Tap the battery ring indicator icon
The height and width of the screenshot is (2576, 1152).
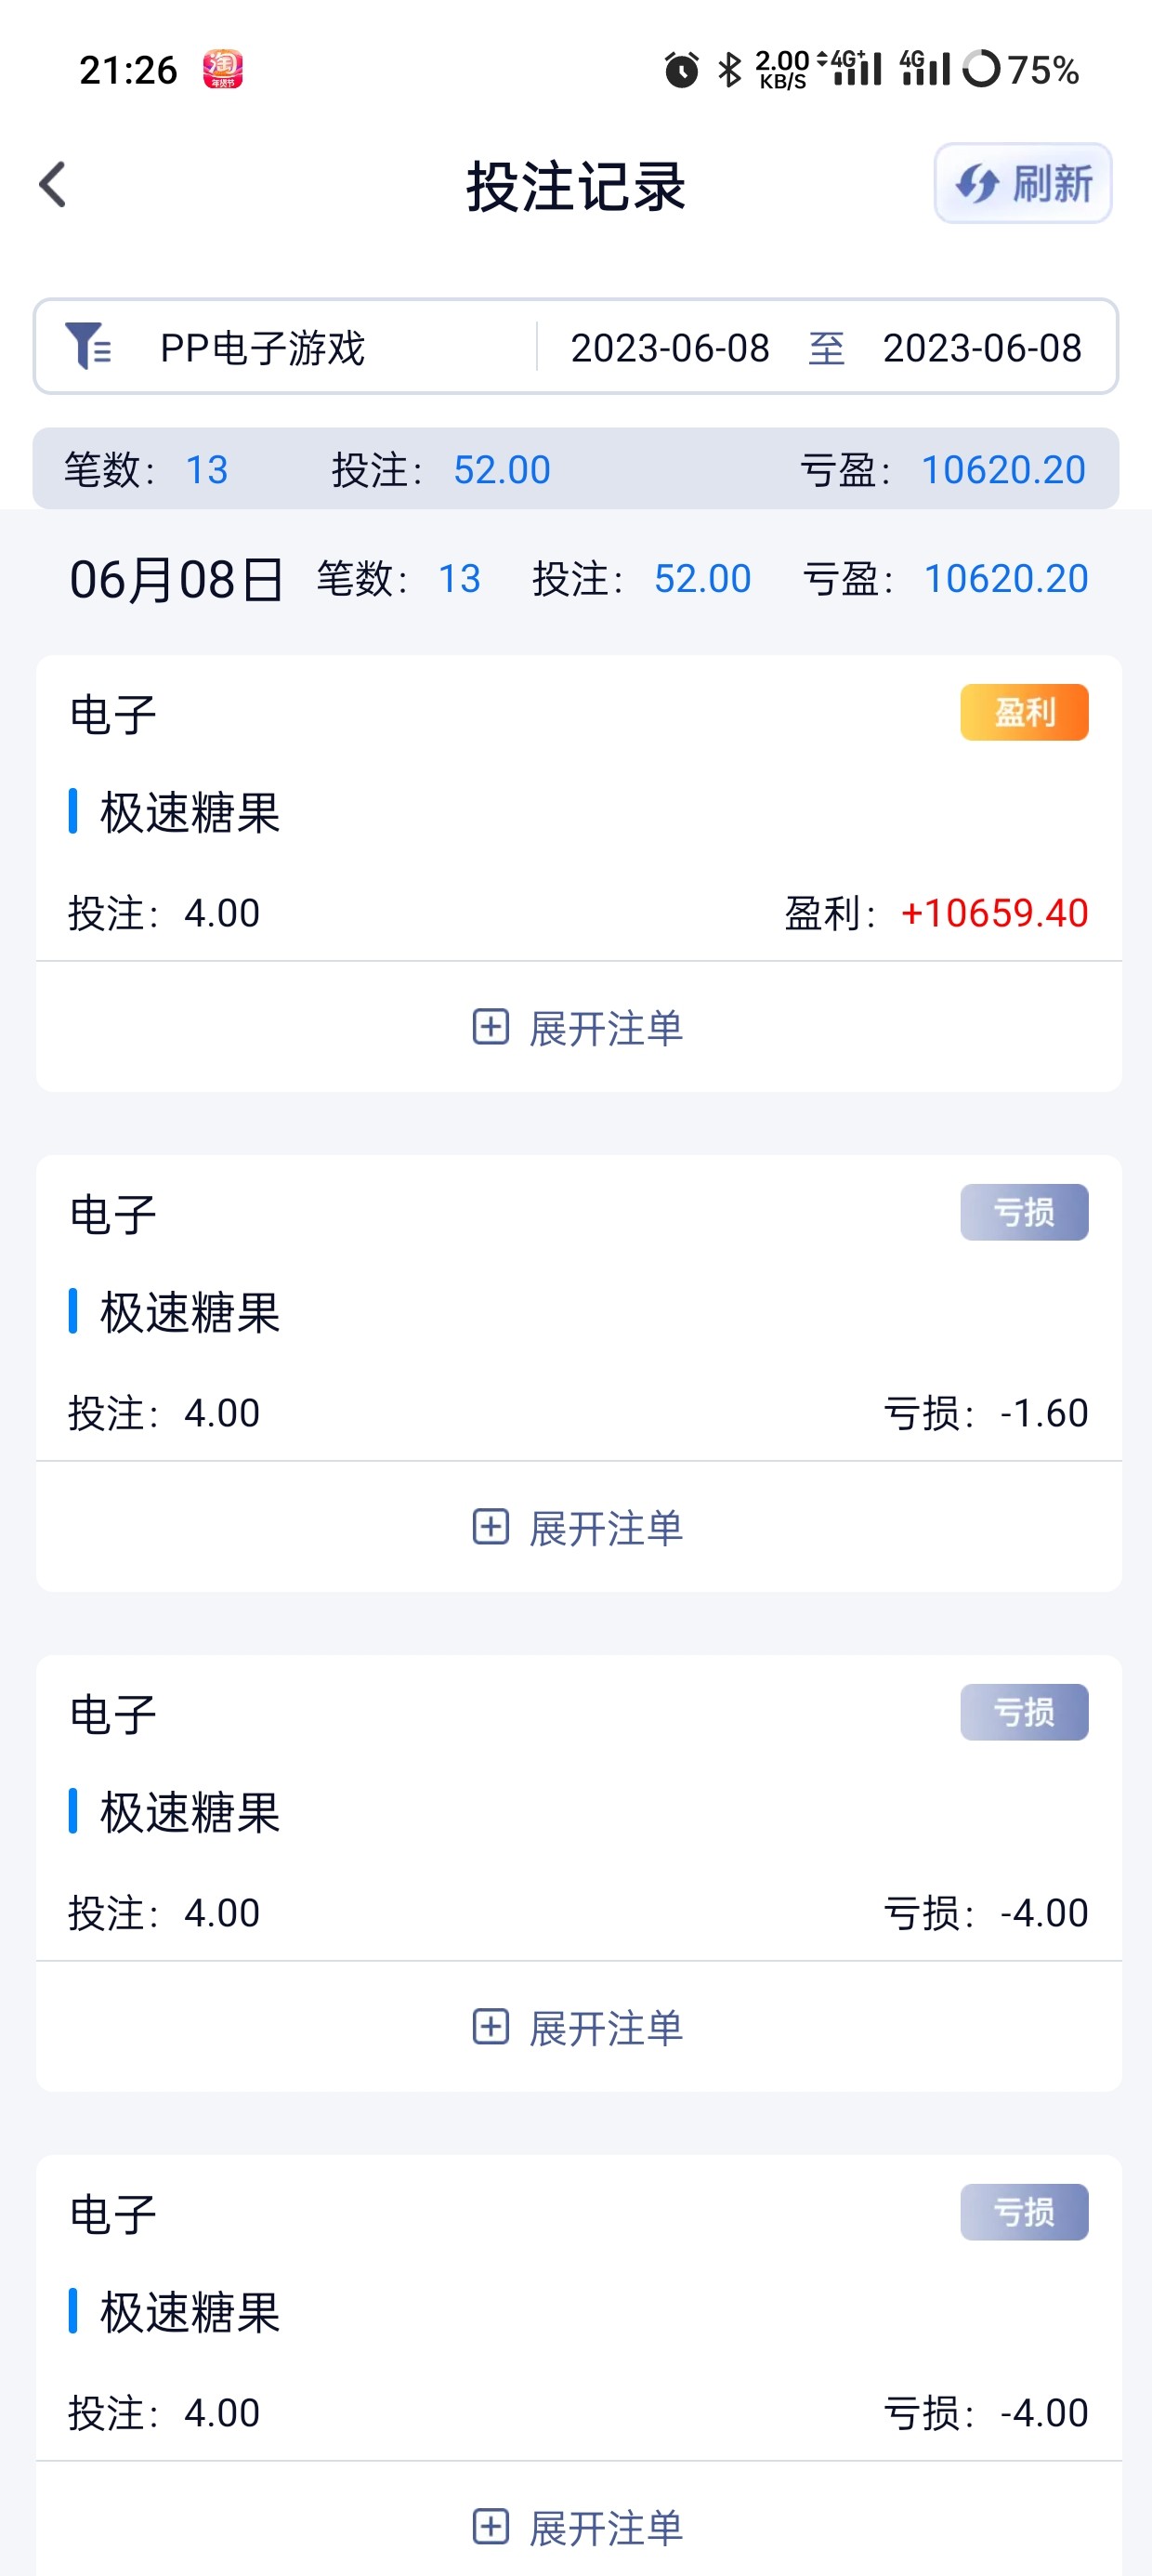click(980, 69)
